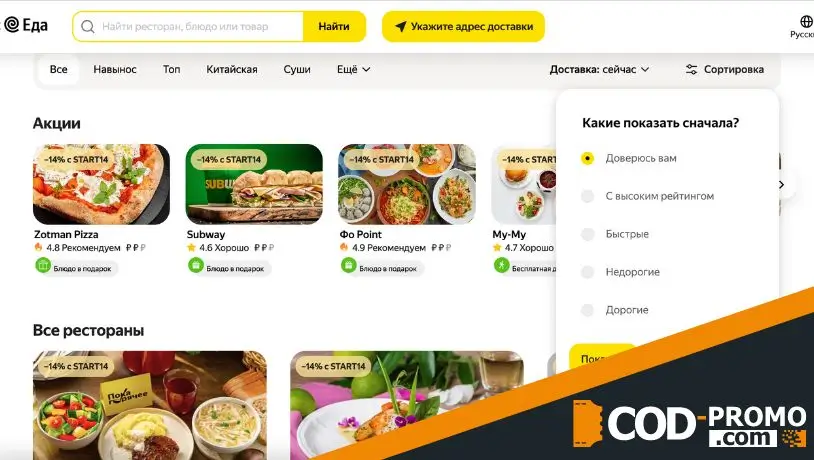Click the search magnifier icon
Image resolution: width=814 pixels, height=460 pixels.
click(88, 26)
